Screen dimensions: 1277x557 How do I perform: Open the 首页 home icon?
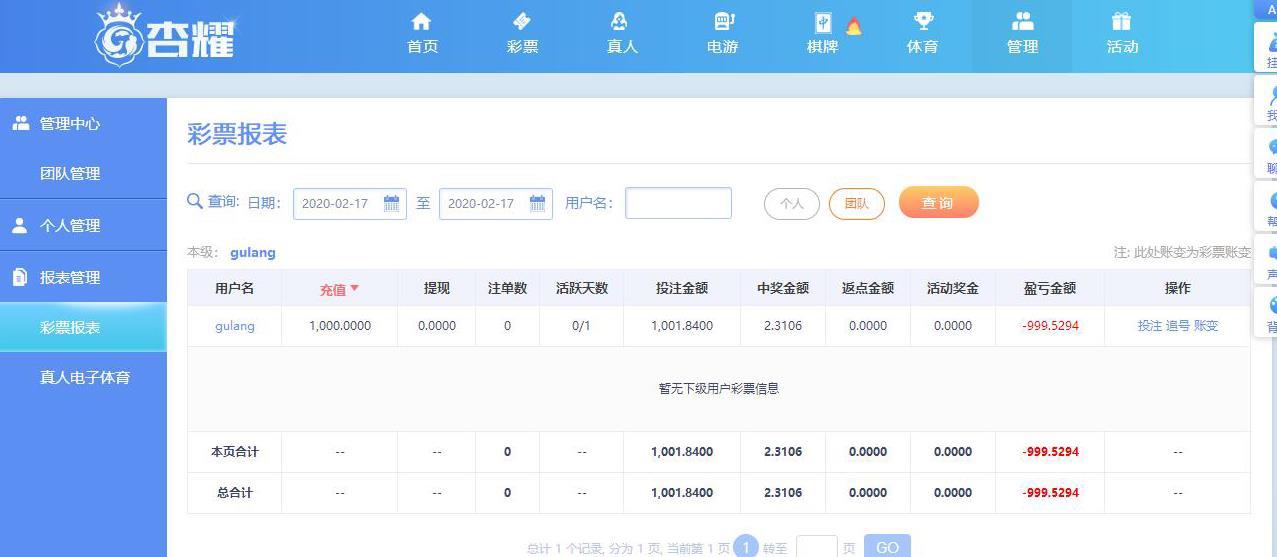click(x=422, y=21)
